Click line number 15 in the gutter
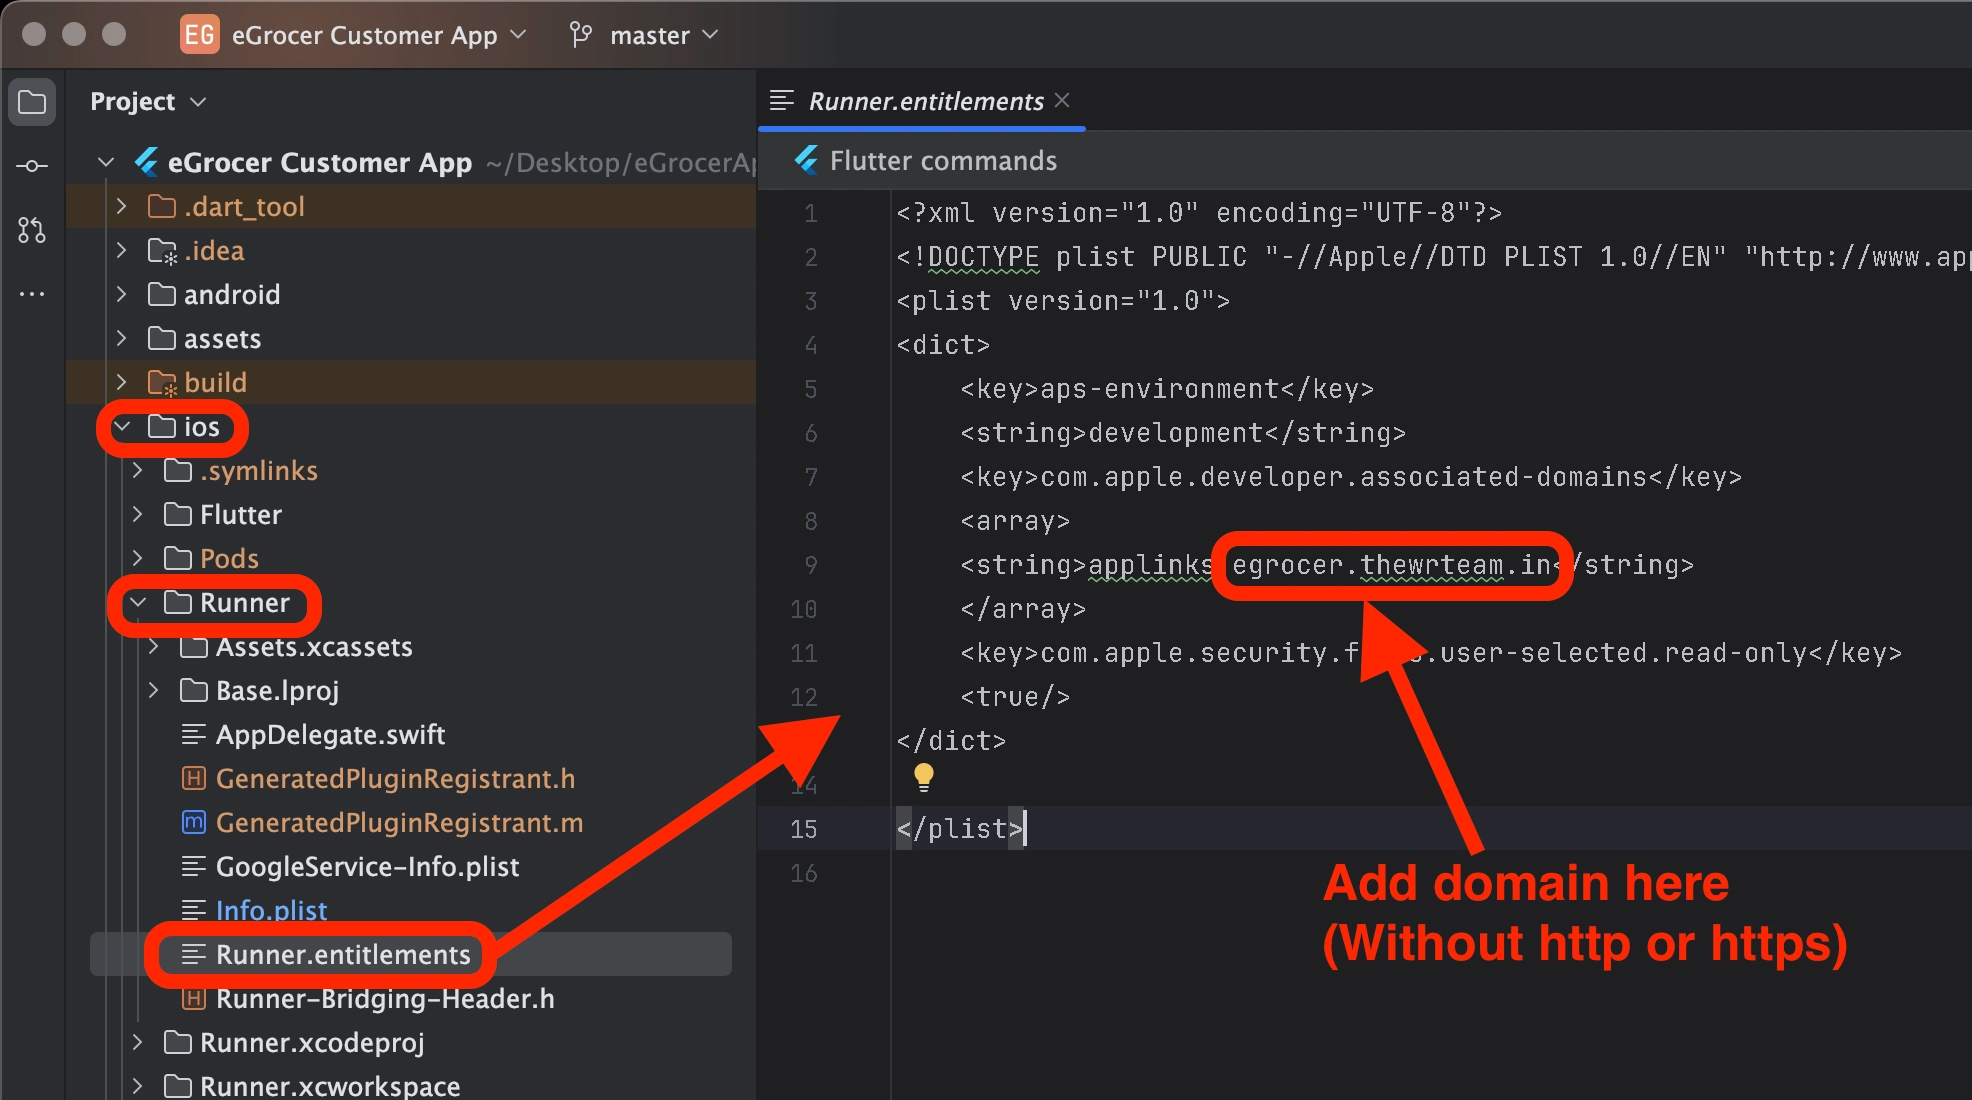1972x1100 pixels. coord(804,829)
